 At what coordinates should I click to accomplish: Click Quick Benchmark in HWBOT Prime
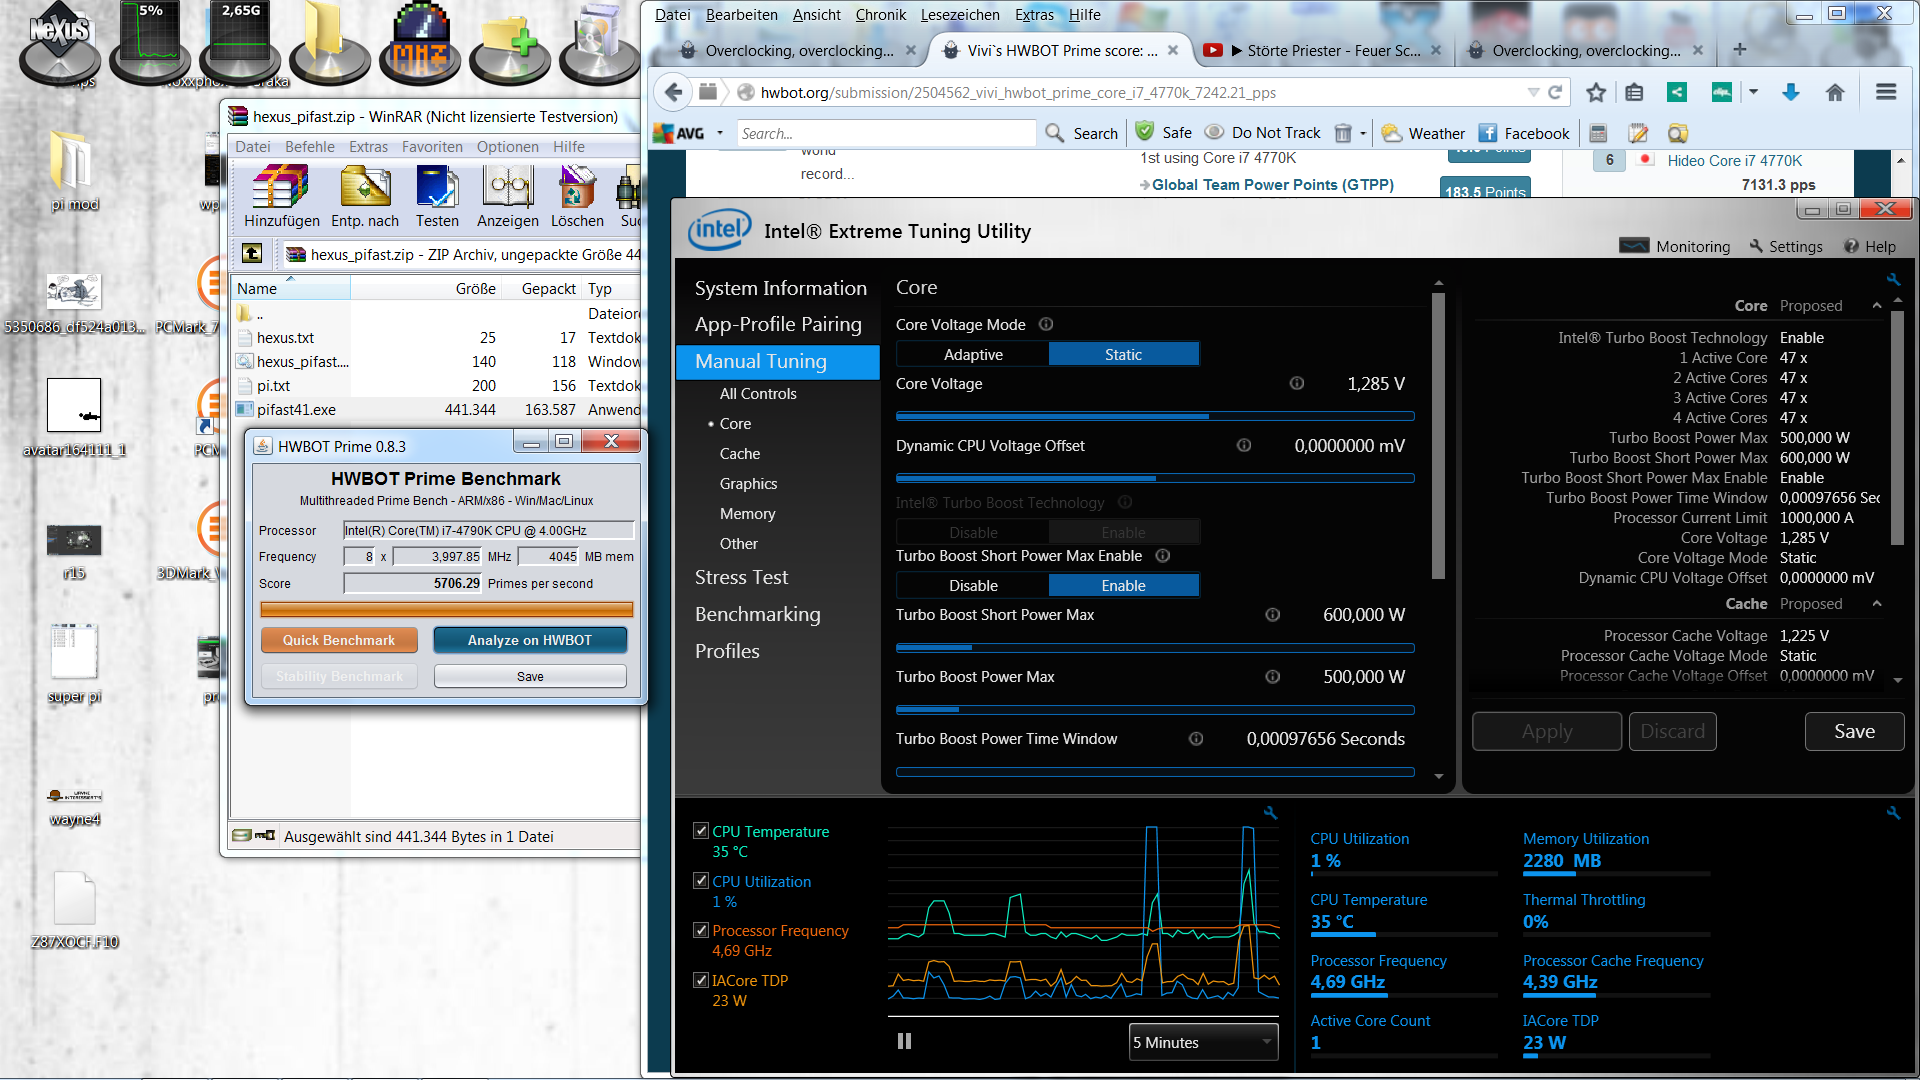click(x=338, y=640)
